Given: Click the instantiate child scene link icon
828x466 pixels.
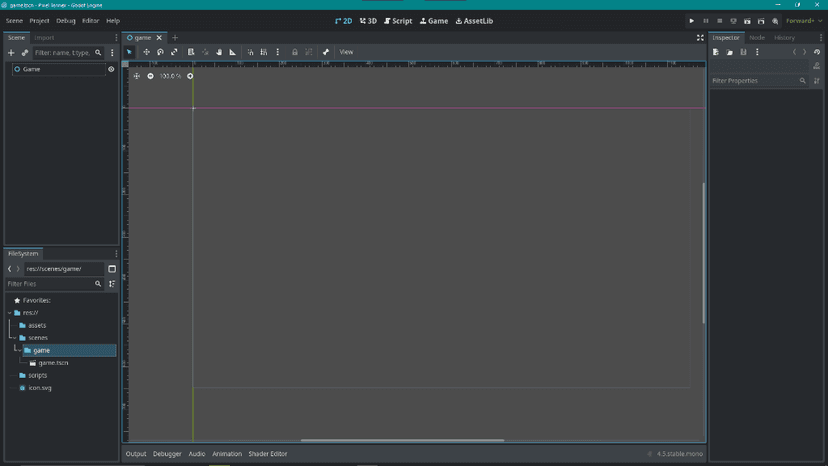Looking at the screenshot, I should coord(25,53).
